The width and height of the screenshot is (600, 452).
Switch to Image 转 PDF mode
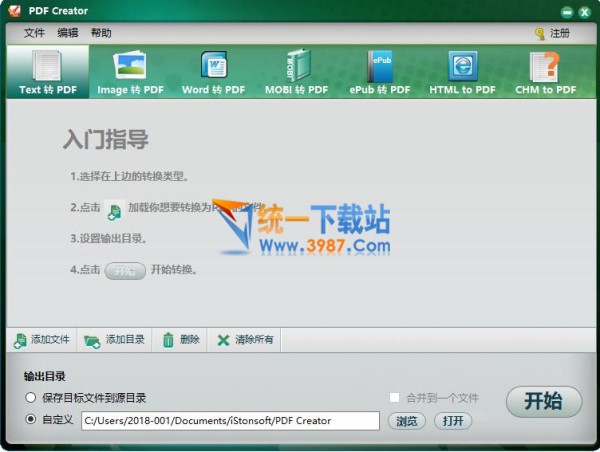(130, 70)
